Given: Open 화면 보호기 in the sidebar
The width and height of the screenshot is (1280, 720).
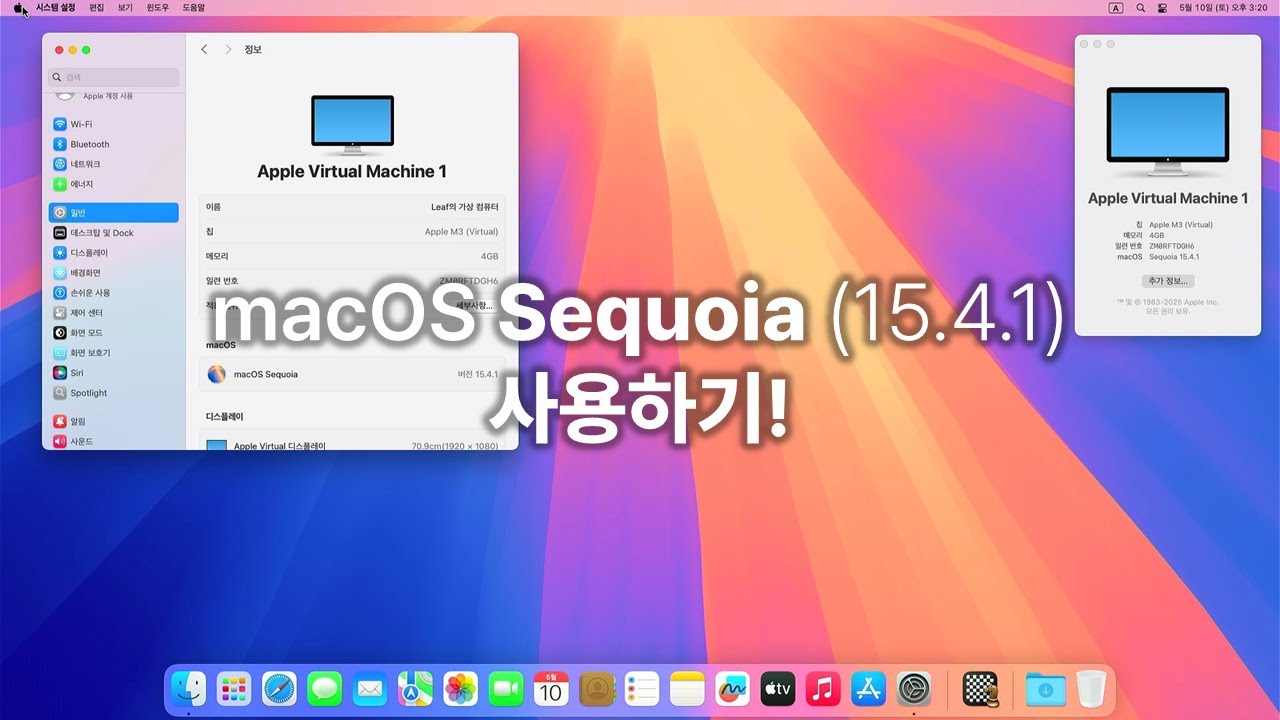Looking at the screenshot, I should click(x=114, y=353).
